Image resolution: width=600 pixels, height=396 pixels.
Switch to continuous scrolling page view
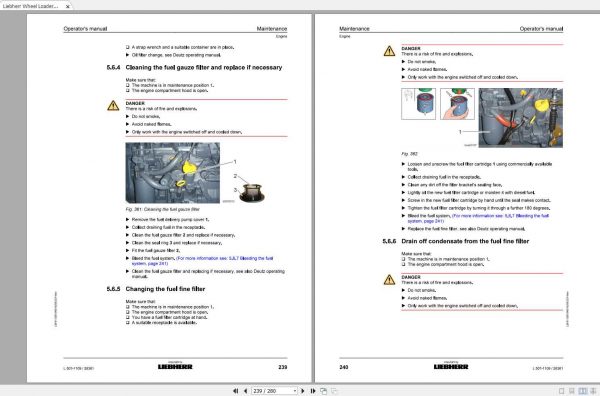(572, 391)
